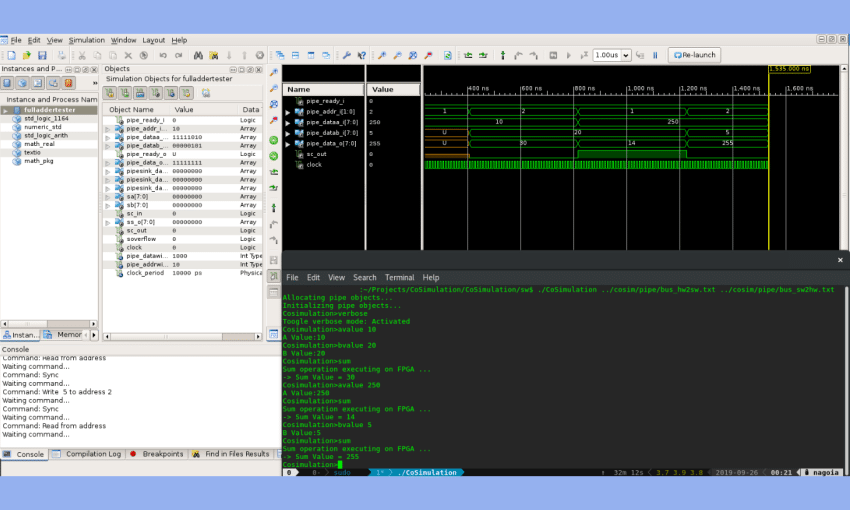Screen dimensions: 850x510
Task: Click the simulation pause icon beside the Re-launch button
Action: (655, 55)
